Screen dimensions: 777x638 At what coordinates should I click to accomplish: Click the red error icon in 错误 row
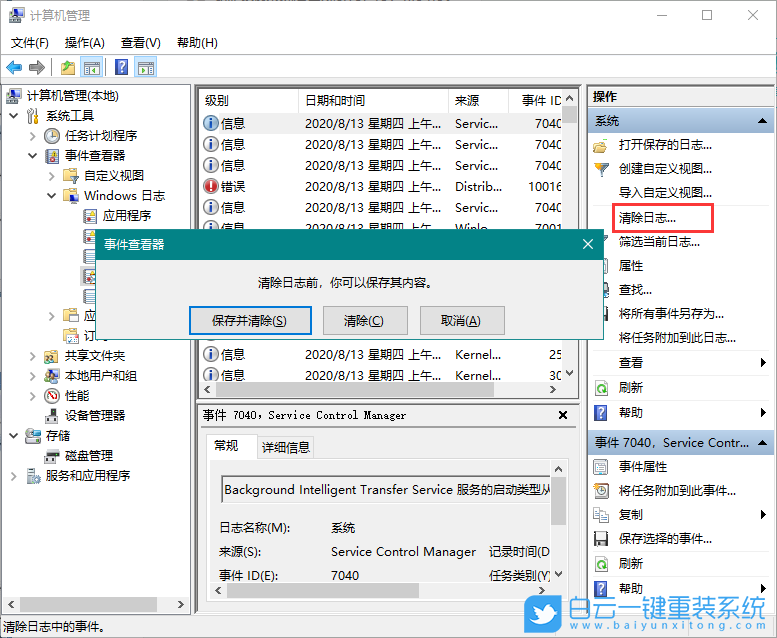(211, 186)
